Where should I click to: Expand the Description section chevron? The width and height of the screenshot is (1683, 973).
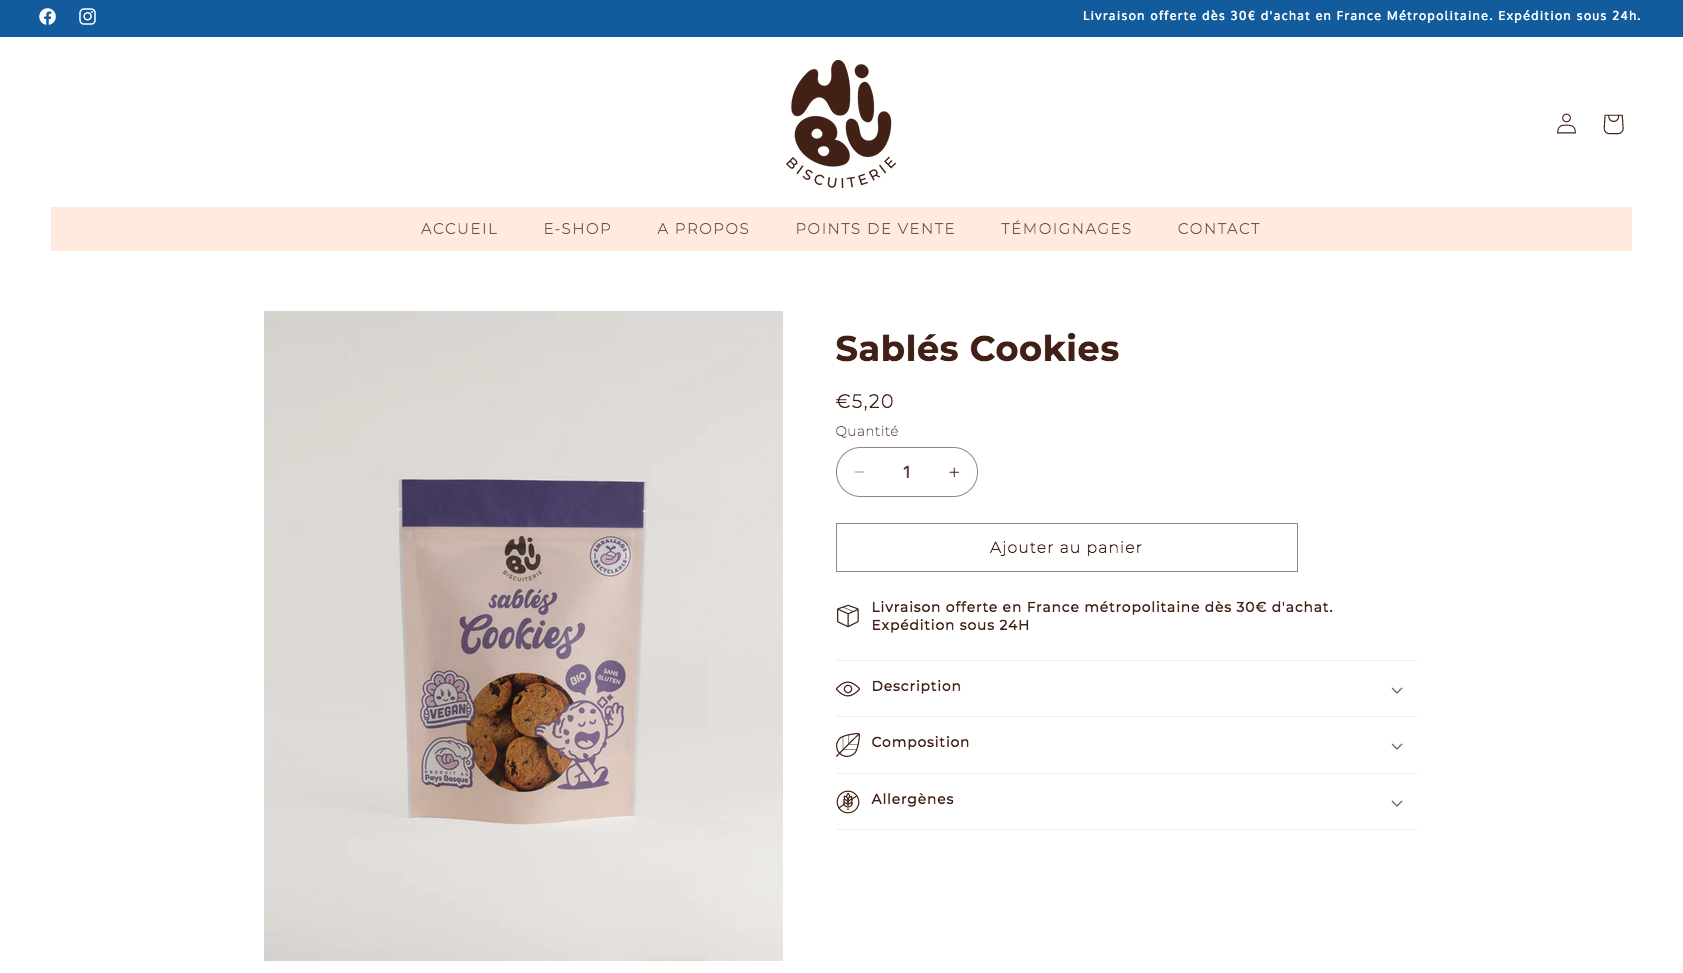point(1397,690)
